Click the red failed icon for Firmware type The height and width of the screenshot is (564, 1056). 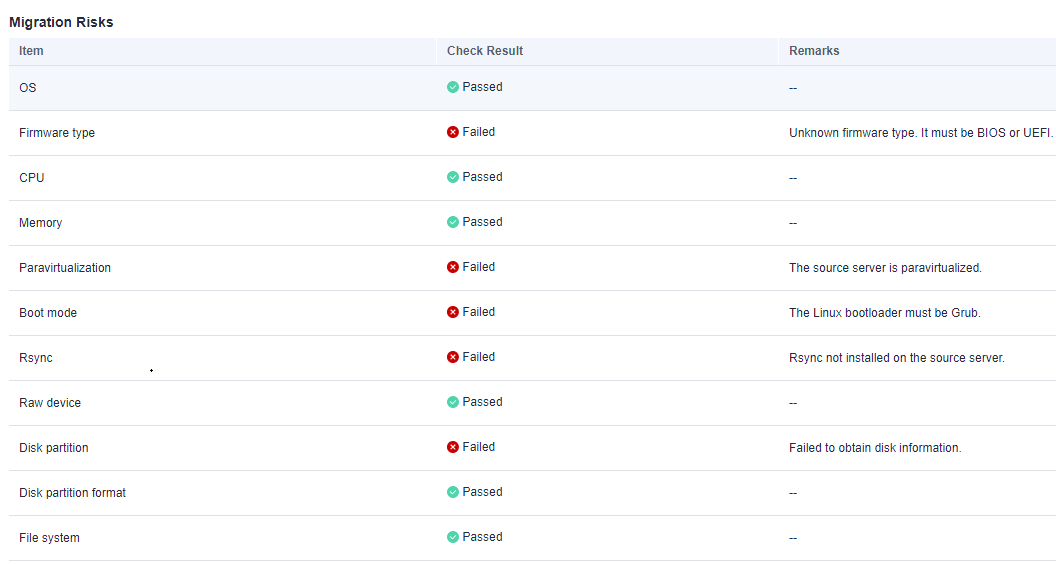(453, 132)
